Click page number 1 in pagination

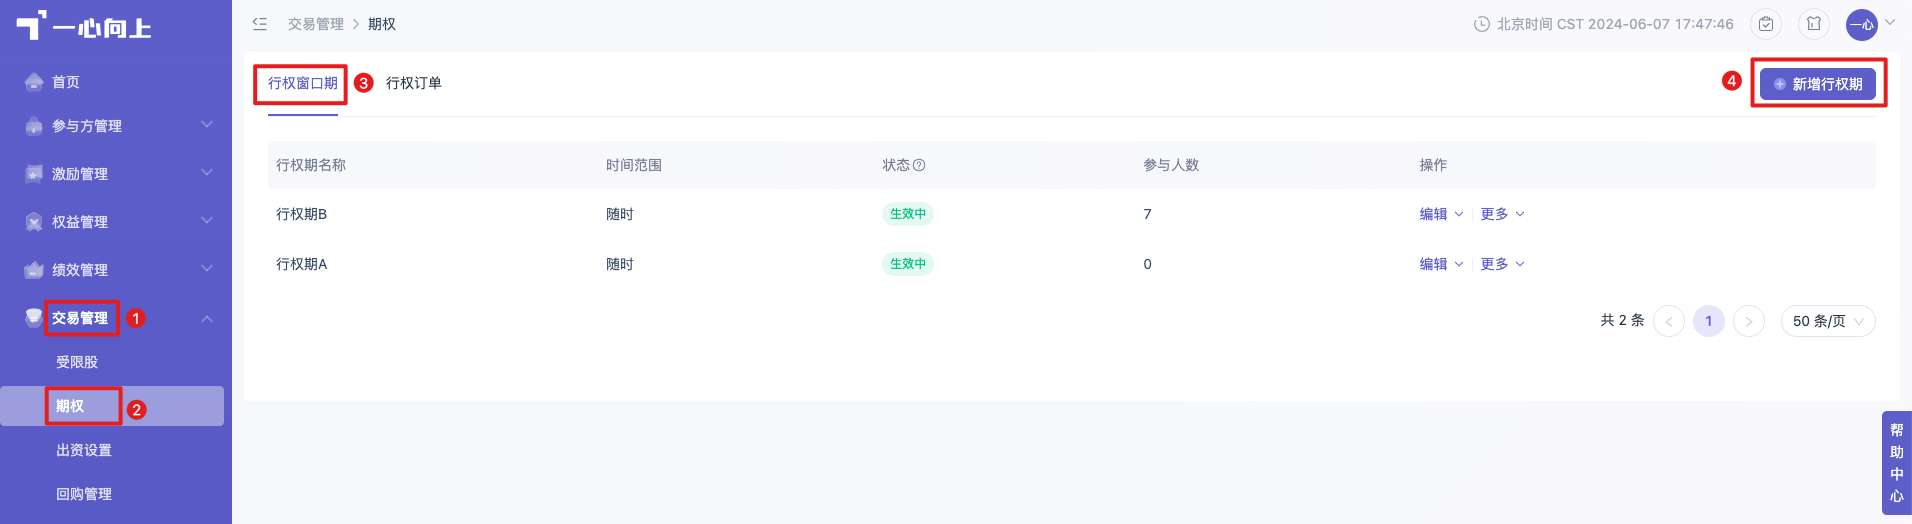pos(1709,321)
